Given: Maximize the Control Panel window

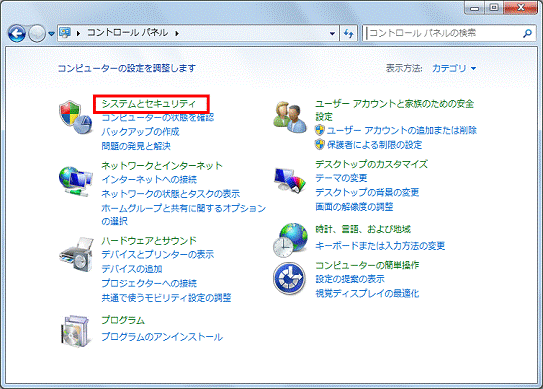Looking at the screenshot, I should tap(494, 8).
